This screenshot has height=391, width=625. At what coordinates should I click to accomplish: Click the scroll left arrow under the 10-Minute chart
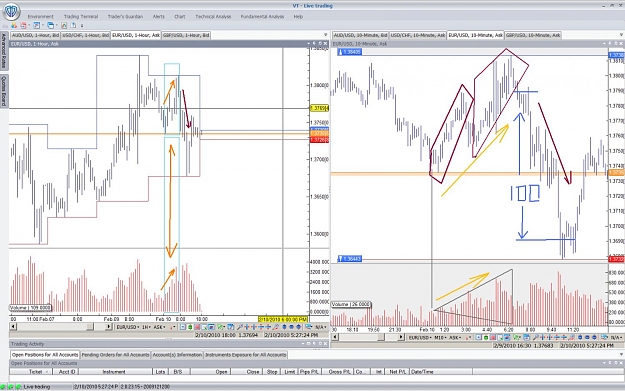334,338
